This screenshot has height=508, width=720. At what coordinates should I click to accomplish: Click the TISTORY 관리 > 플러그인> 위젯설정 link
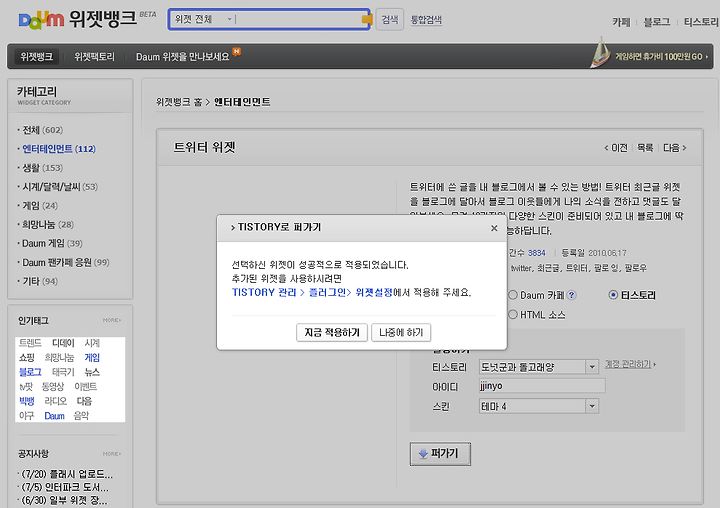(312, 293)
